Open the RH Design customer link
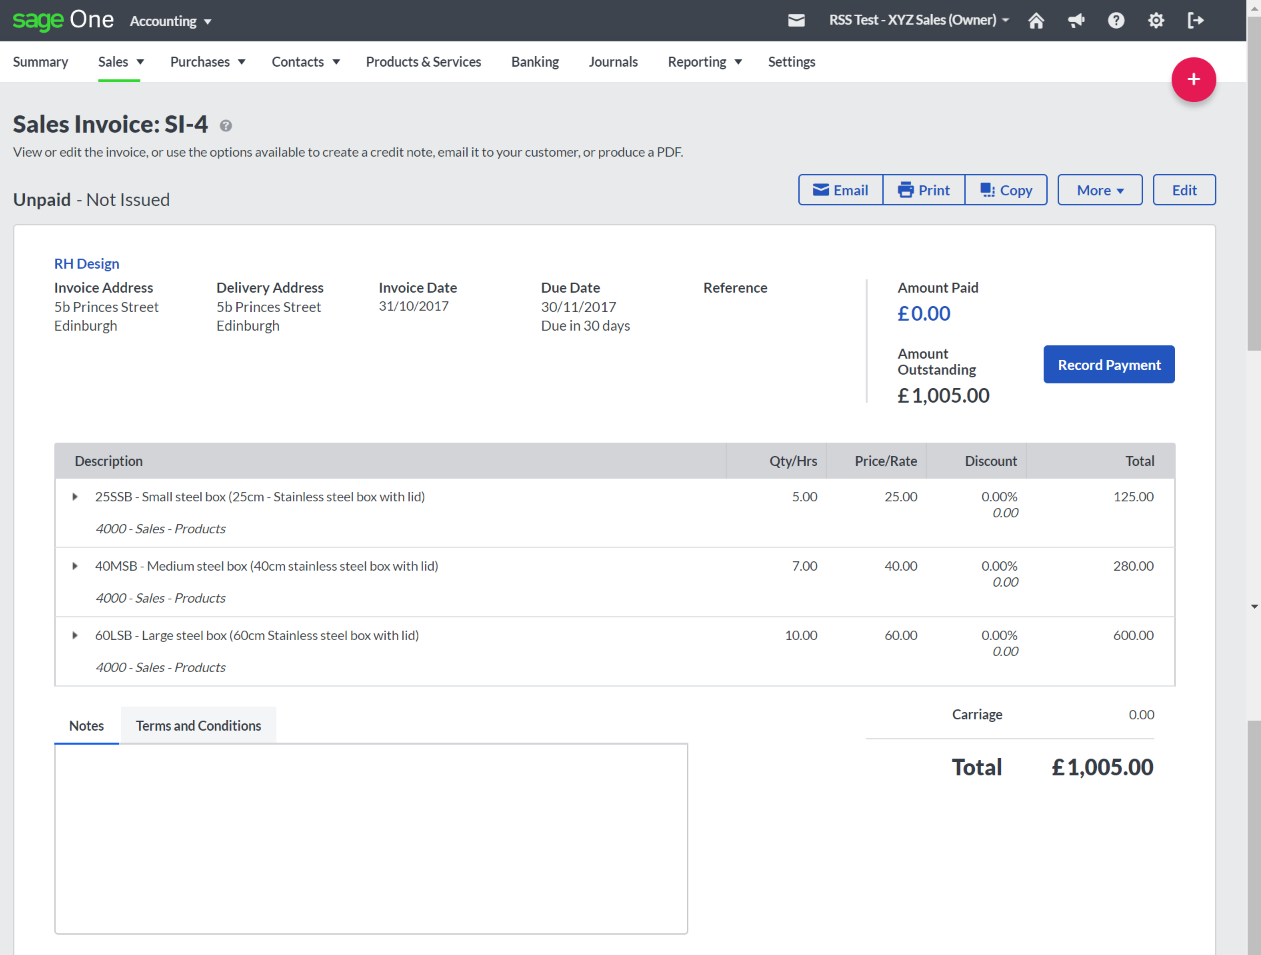 (x=86, y=263)
